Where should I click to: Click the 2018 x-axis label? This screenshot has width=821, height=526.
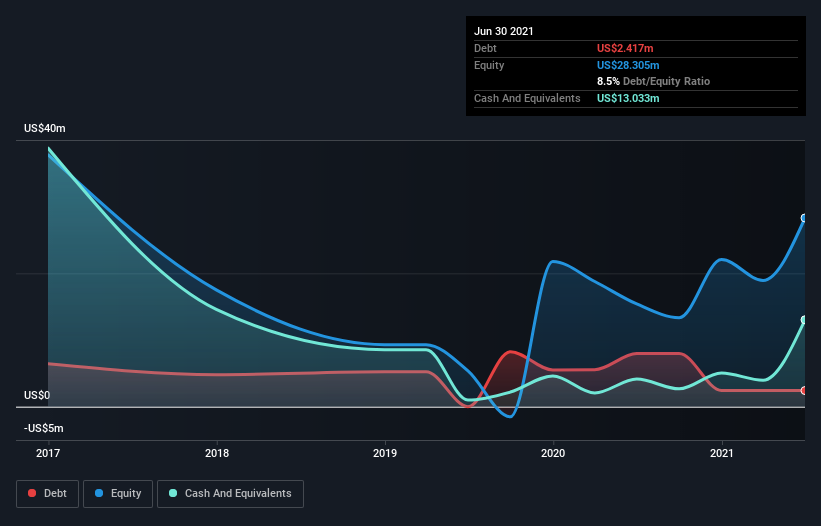217,453
